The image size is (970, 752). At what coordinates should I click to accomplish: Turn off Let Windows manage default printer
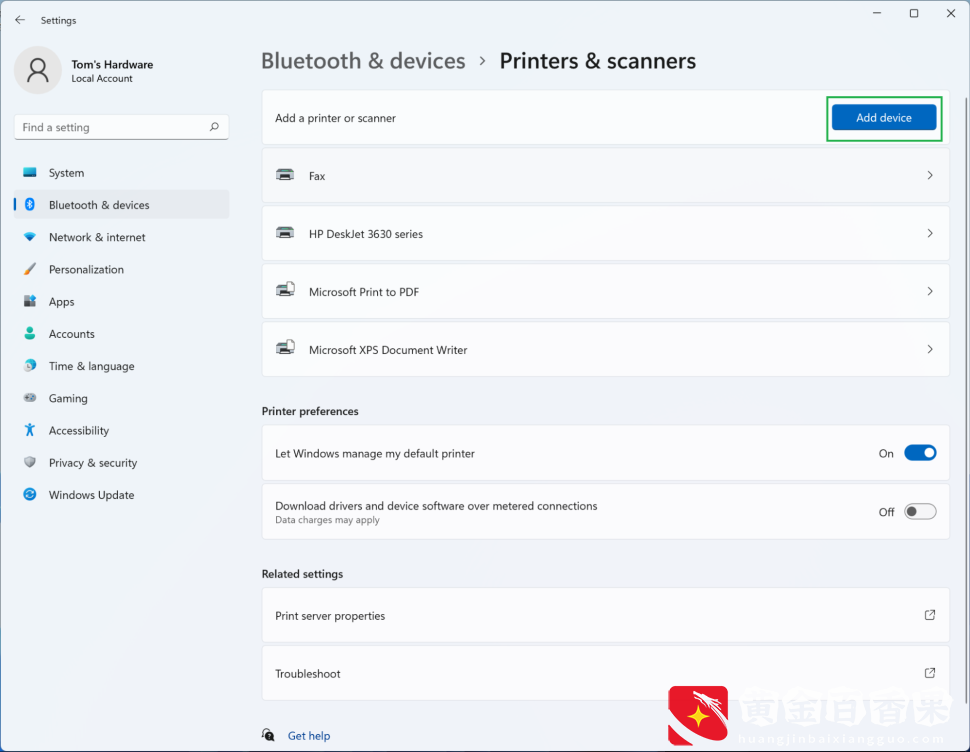coord(920,453)
